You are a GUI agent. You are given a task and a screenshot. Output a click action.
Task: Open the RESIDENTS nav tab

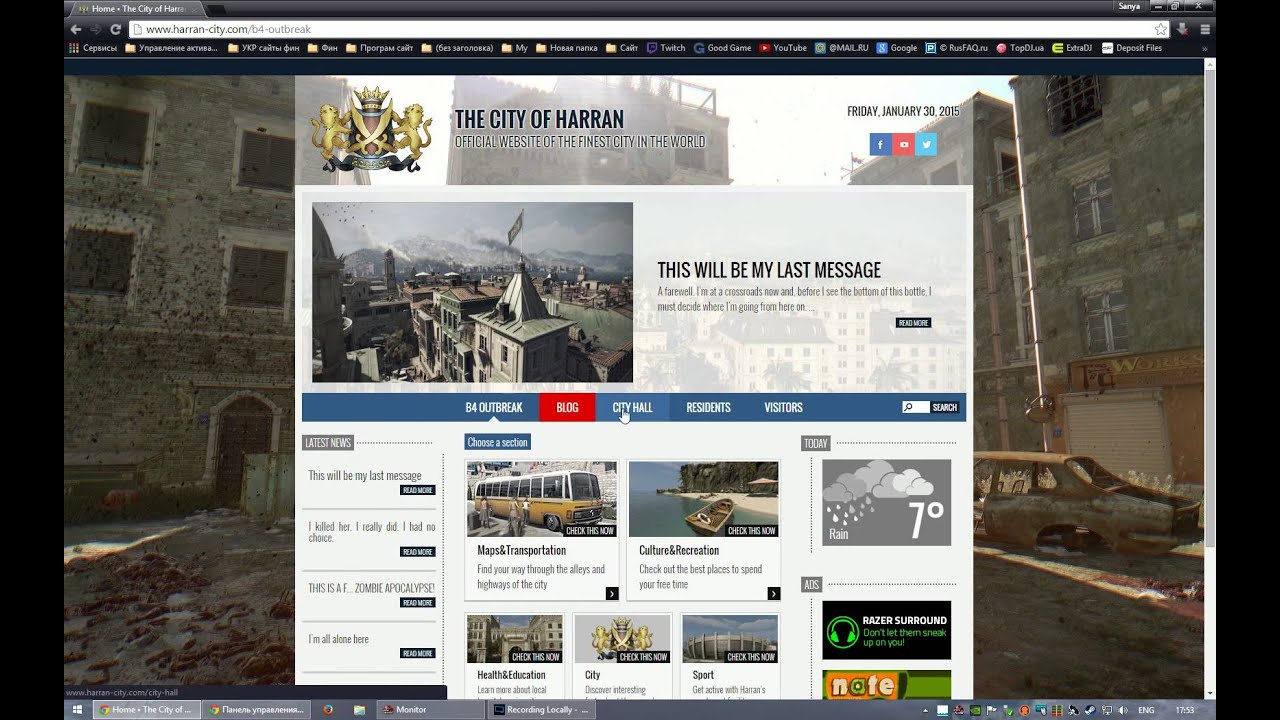(x=708, y=407)
